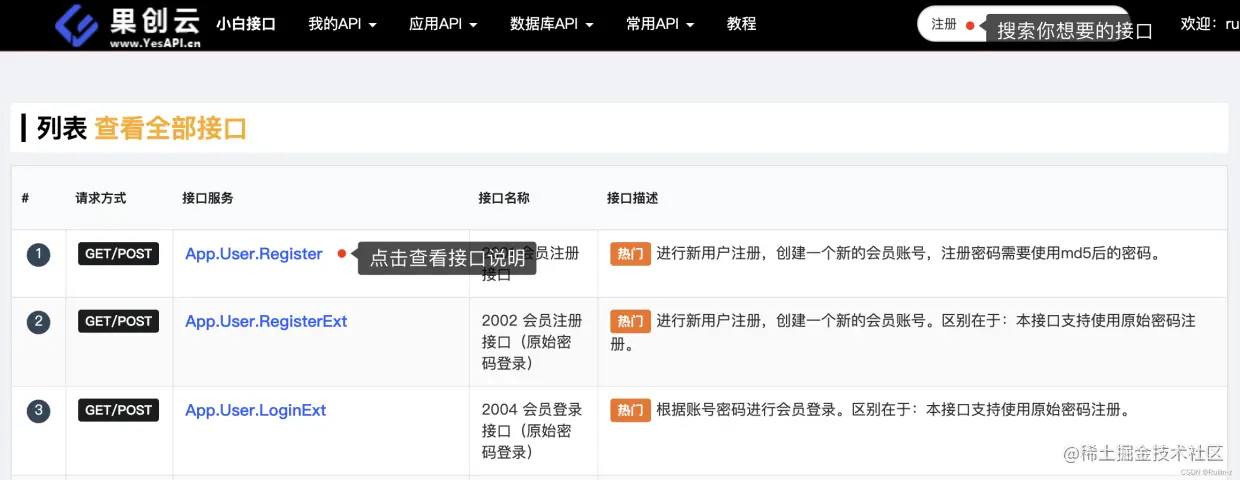Click the interface search box containing 注册
The width and height of the screenshot is (1240, 480).
(x=1023, y=24)
